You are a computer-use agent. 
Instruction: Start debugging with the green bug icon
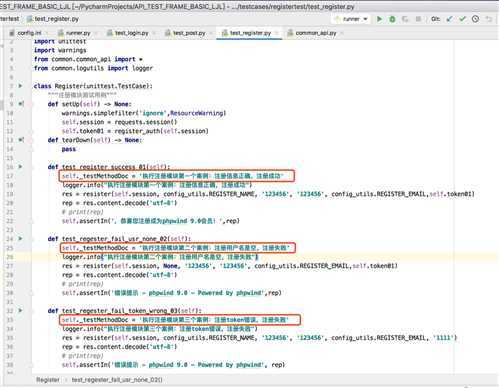click(x=392, y=19)
